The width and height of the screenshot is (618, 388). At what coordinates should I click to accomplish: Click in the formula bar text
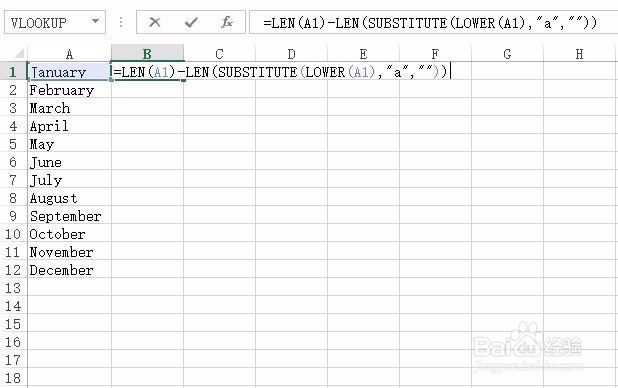pyautogui.click(x=430, y=23)
